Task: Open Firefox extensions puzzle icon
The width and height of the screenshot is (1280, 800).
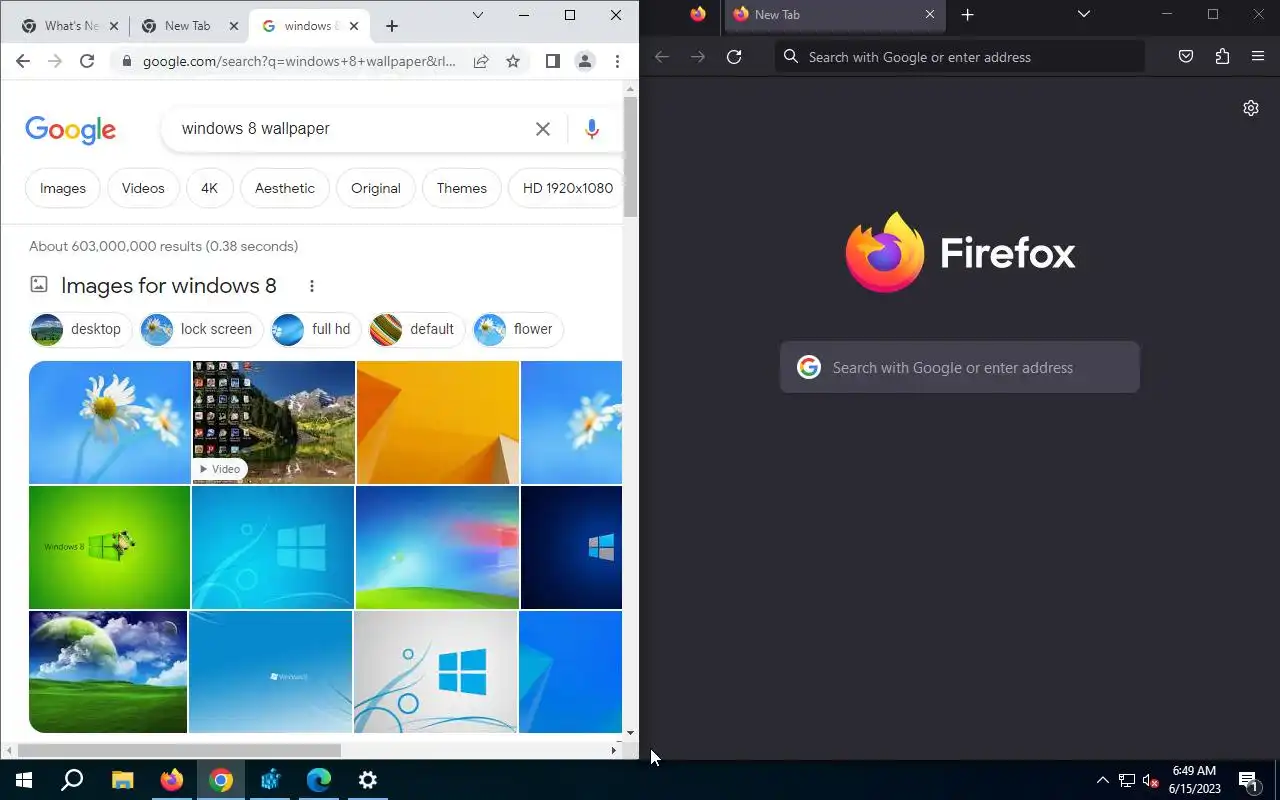Action: 1222,57
